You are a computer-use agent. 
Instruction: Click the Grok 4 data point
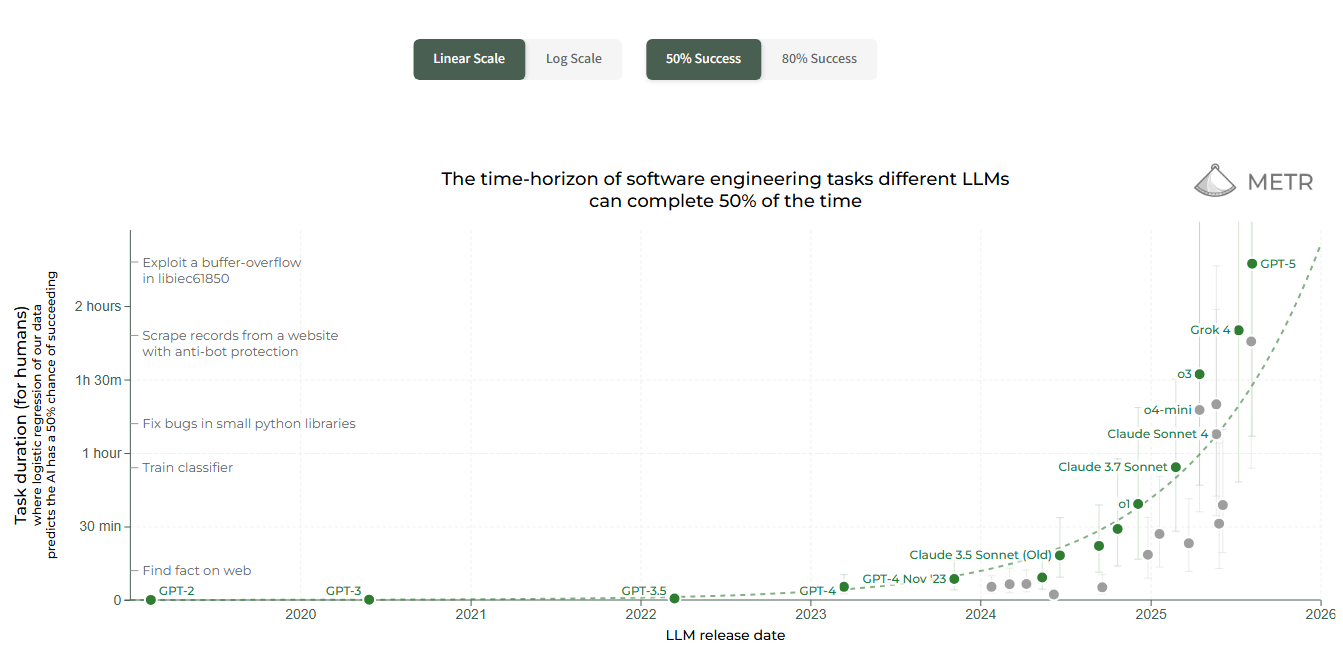click(1239, 330)
